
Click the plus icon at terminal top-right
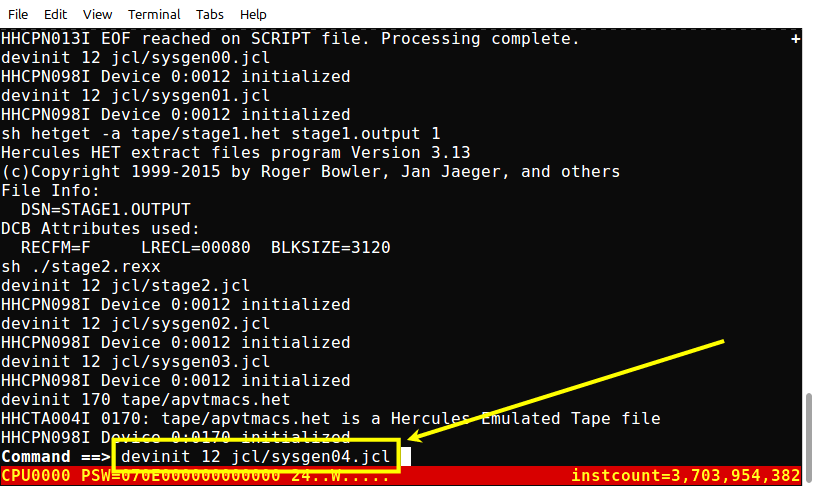[x=795, y=39]
